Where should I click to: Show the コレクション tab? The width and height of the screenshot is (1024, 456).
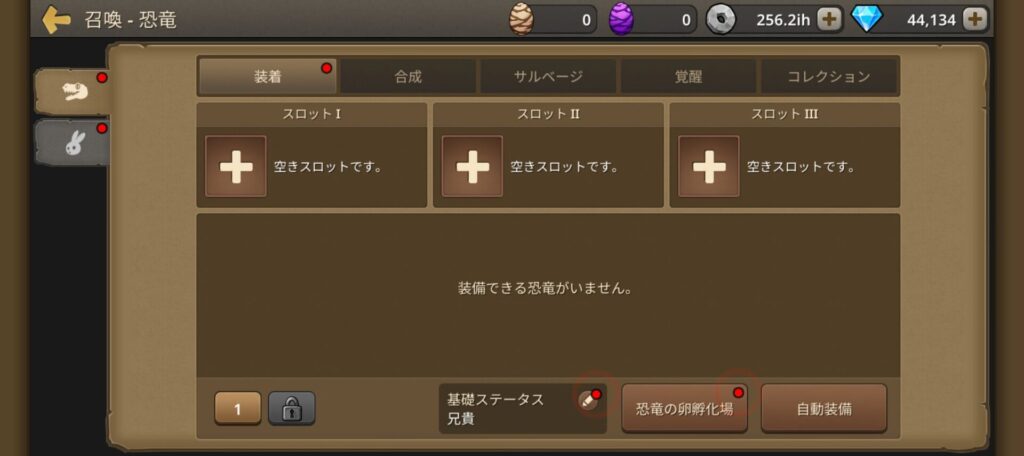pos(829,76)
